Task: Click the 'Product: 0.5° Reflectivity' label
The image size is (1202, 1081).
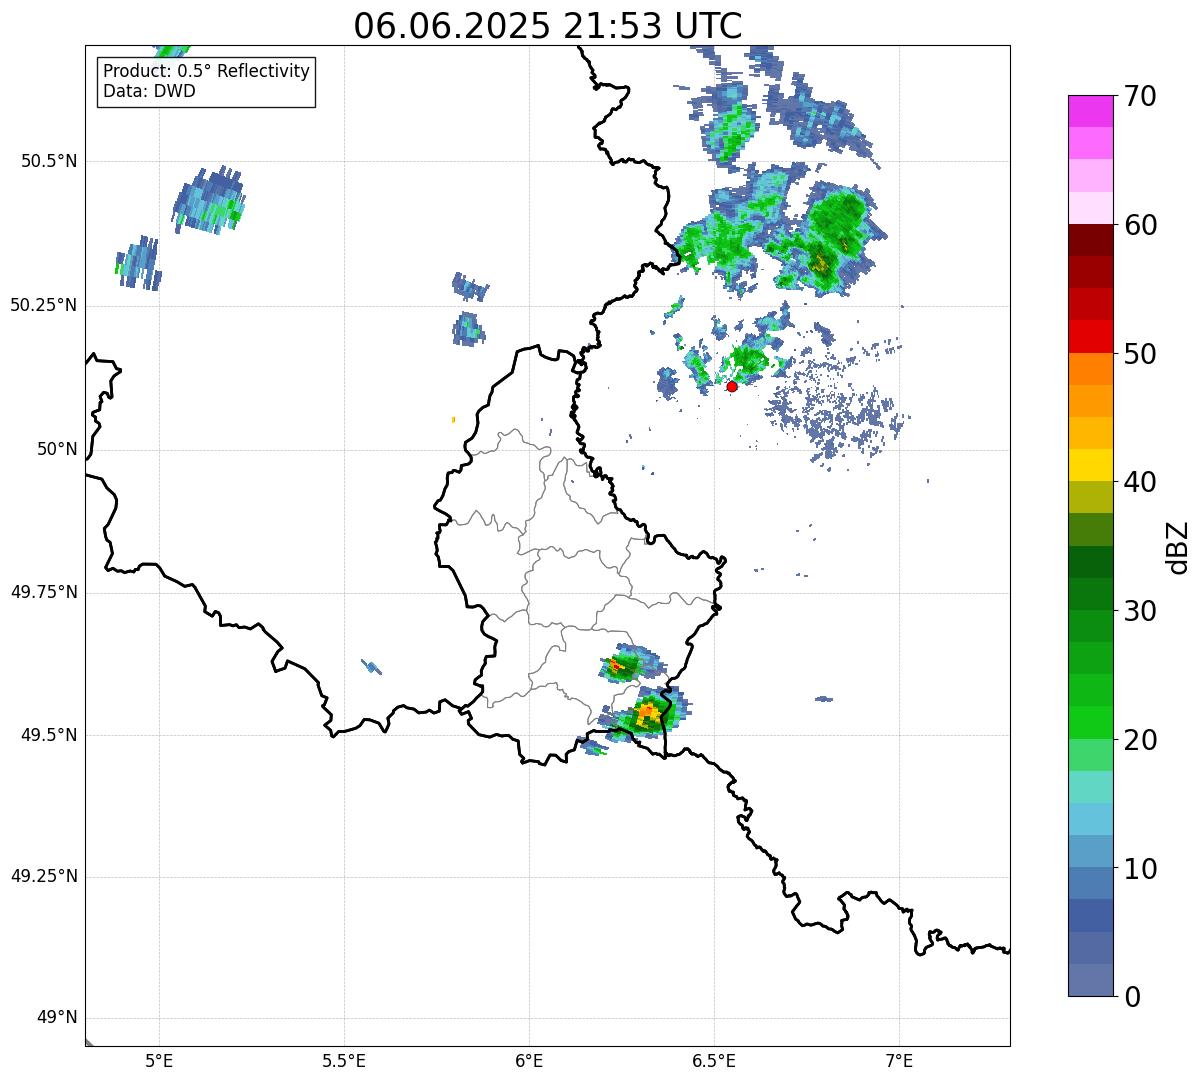Action: (x=206, y=72)
